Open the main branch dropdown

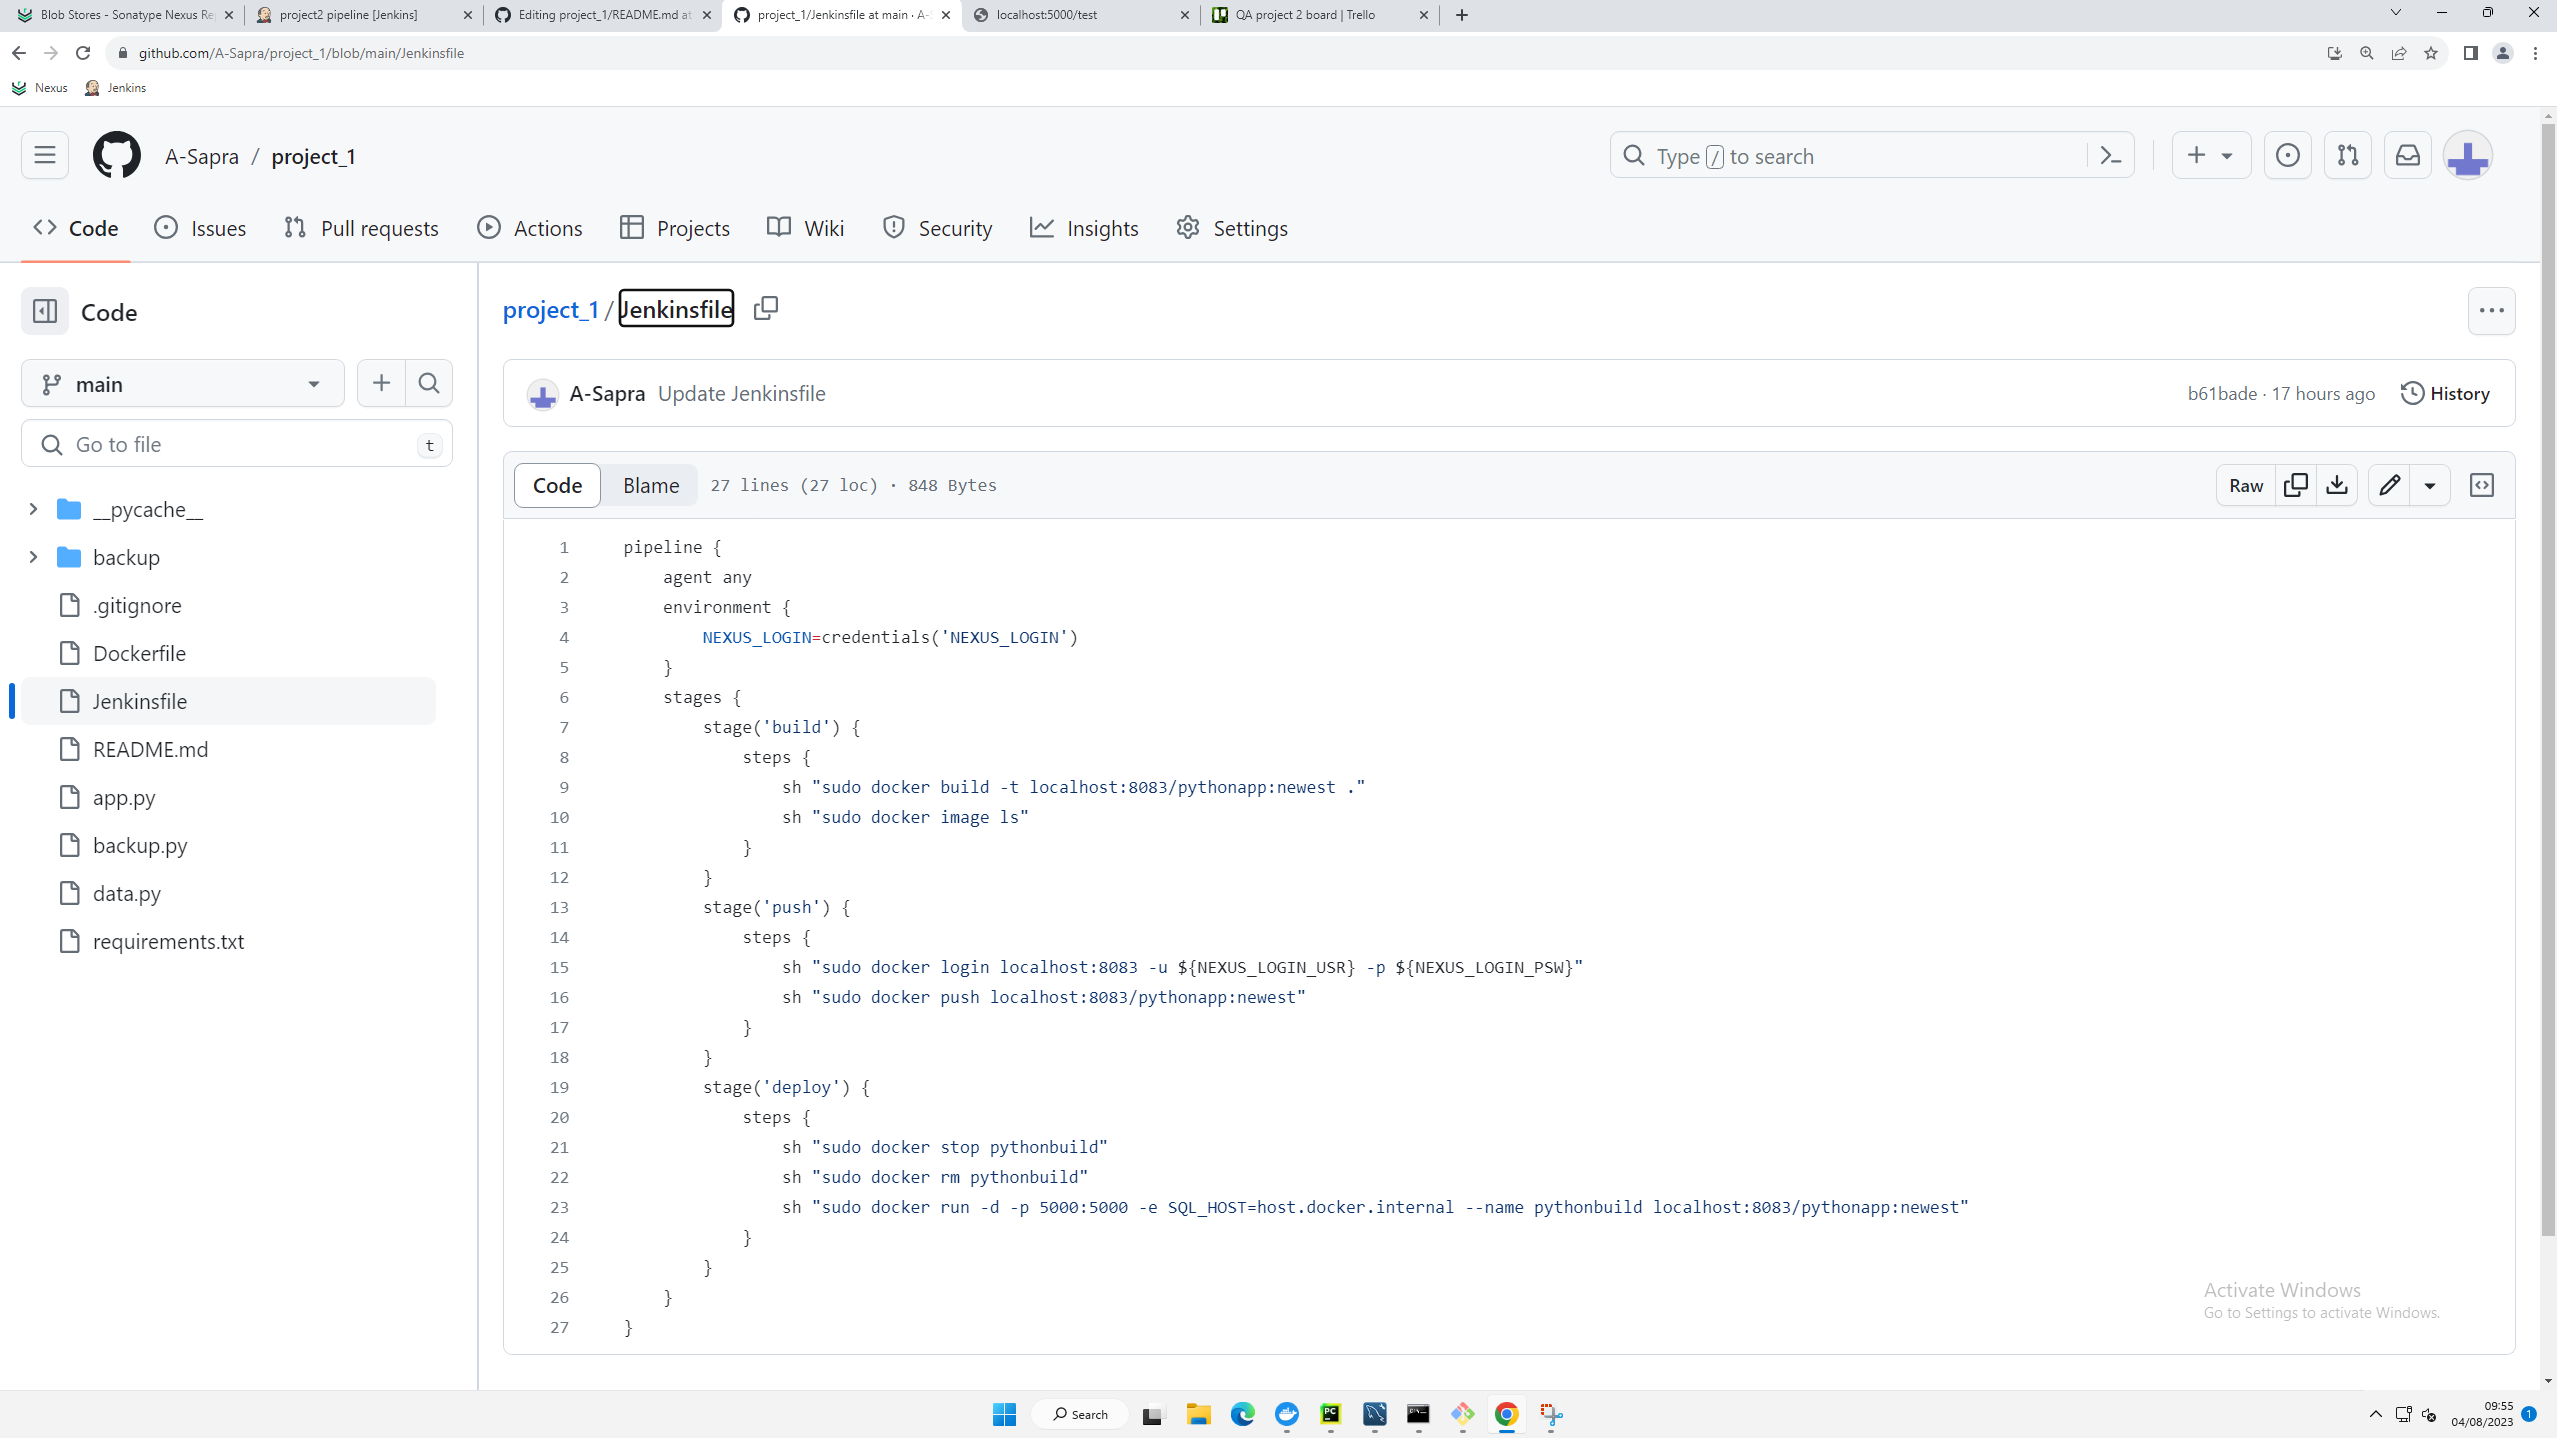[x=182, y=383]
